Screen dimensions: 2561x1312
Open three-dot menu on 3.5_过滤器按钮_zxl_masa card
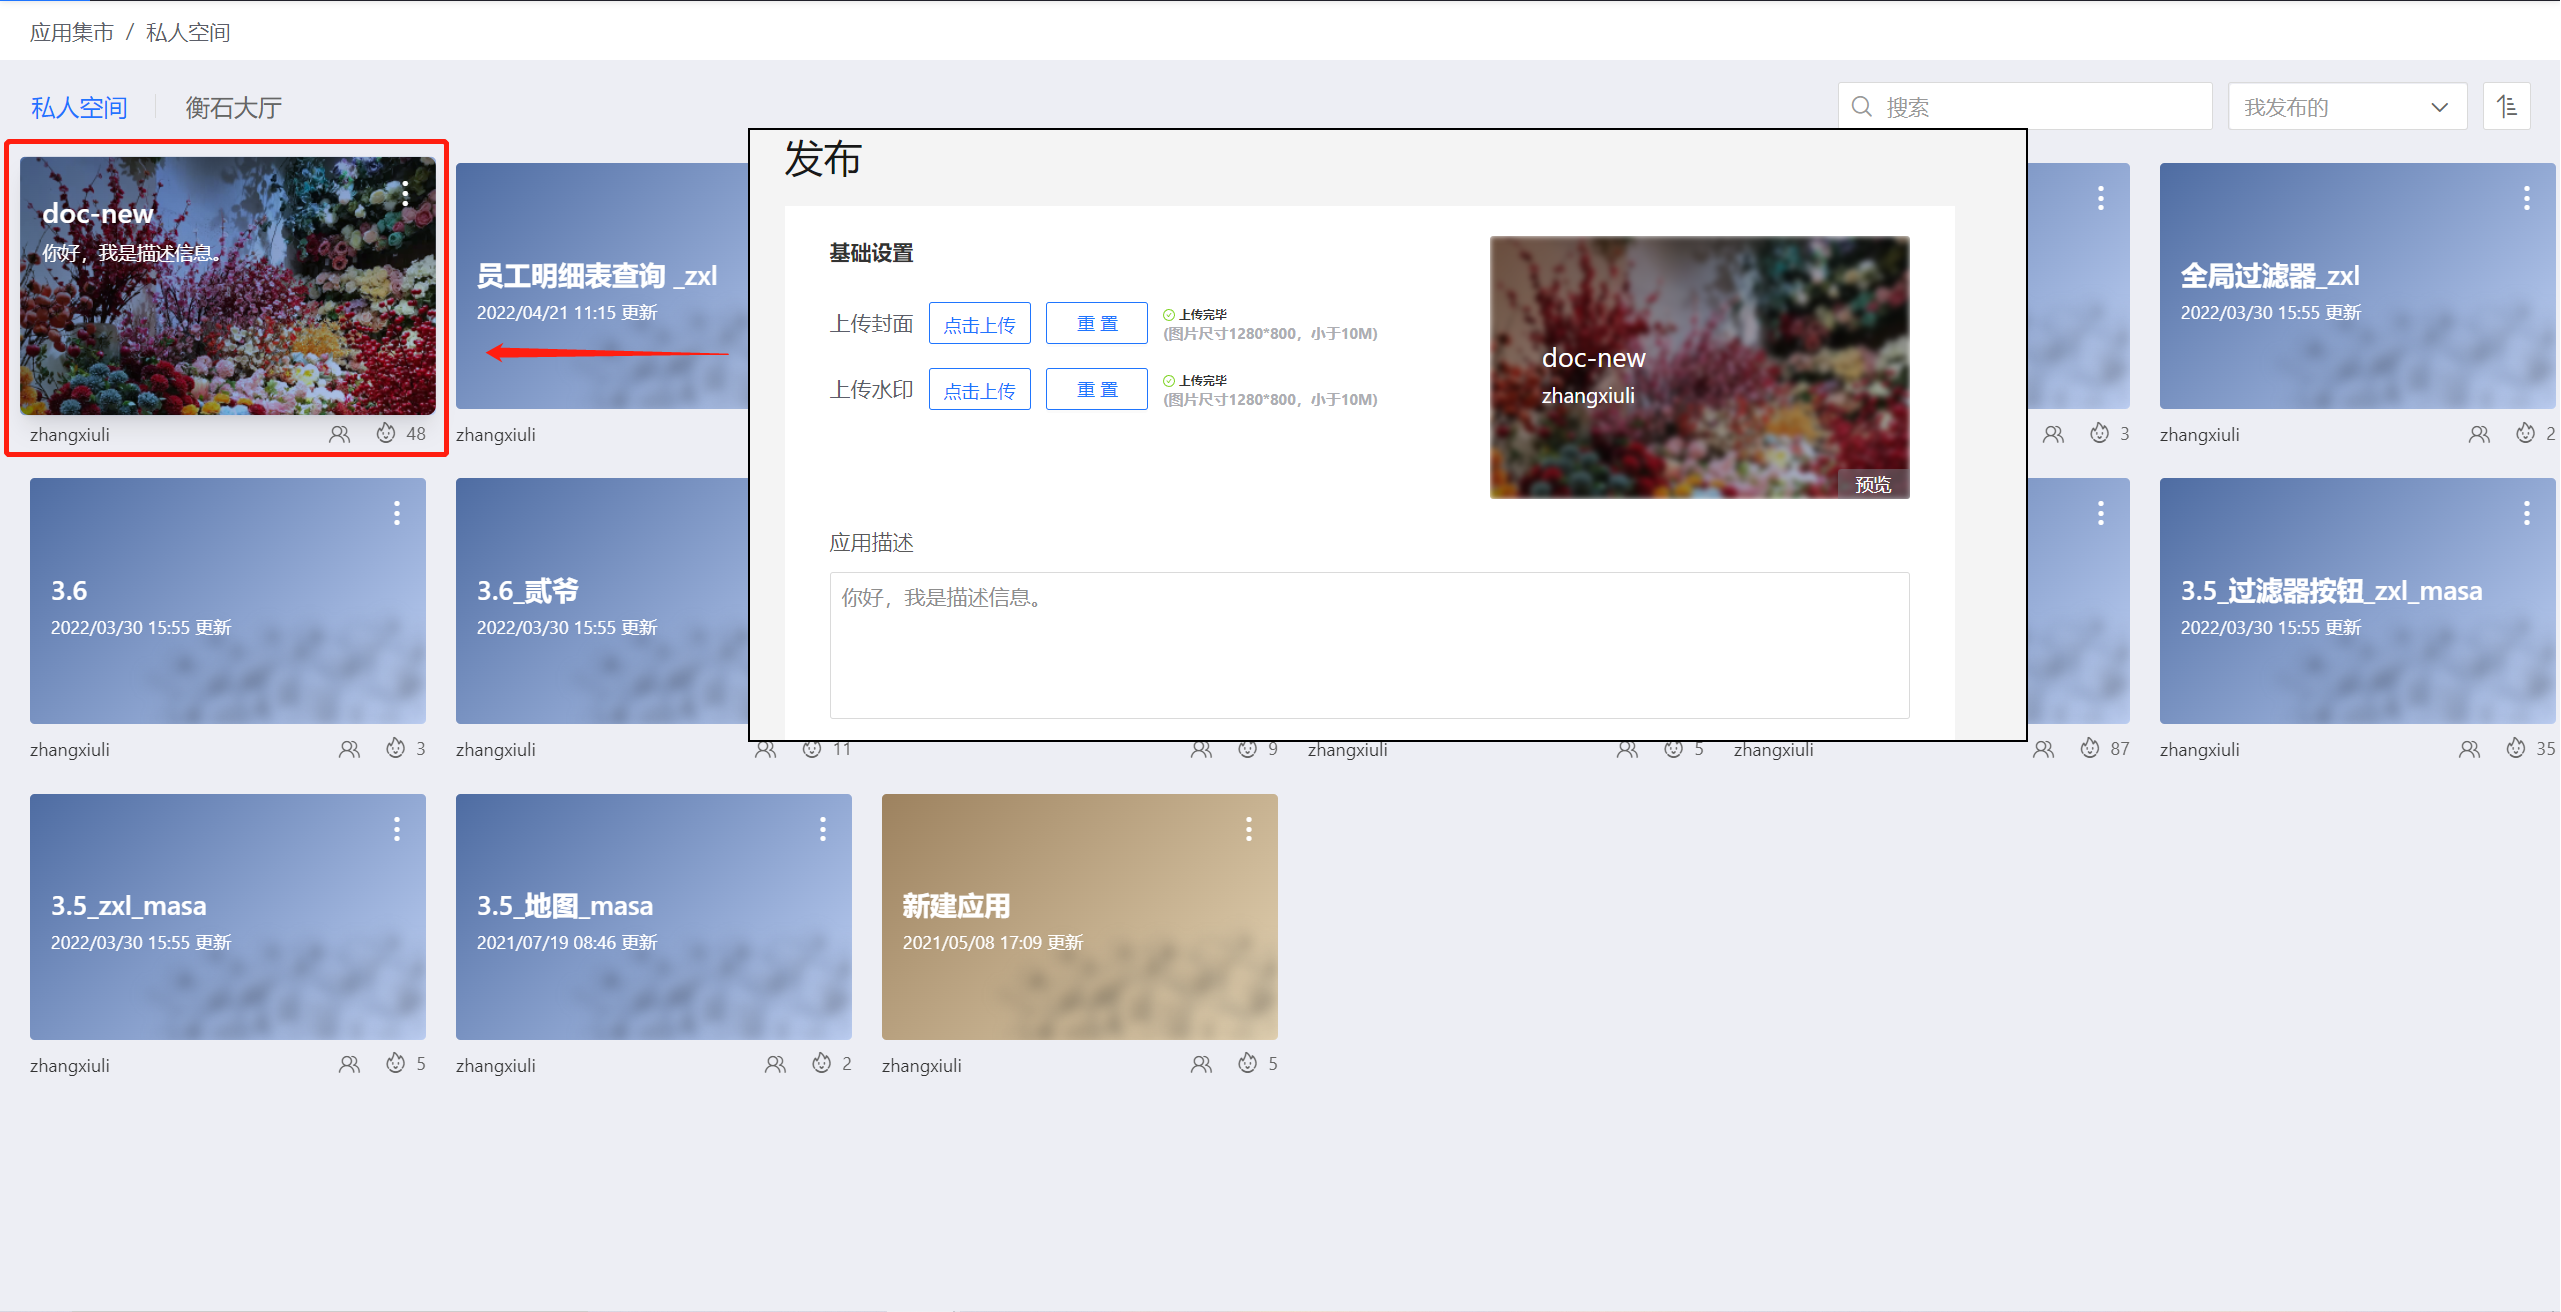(2526, 513)
